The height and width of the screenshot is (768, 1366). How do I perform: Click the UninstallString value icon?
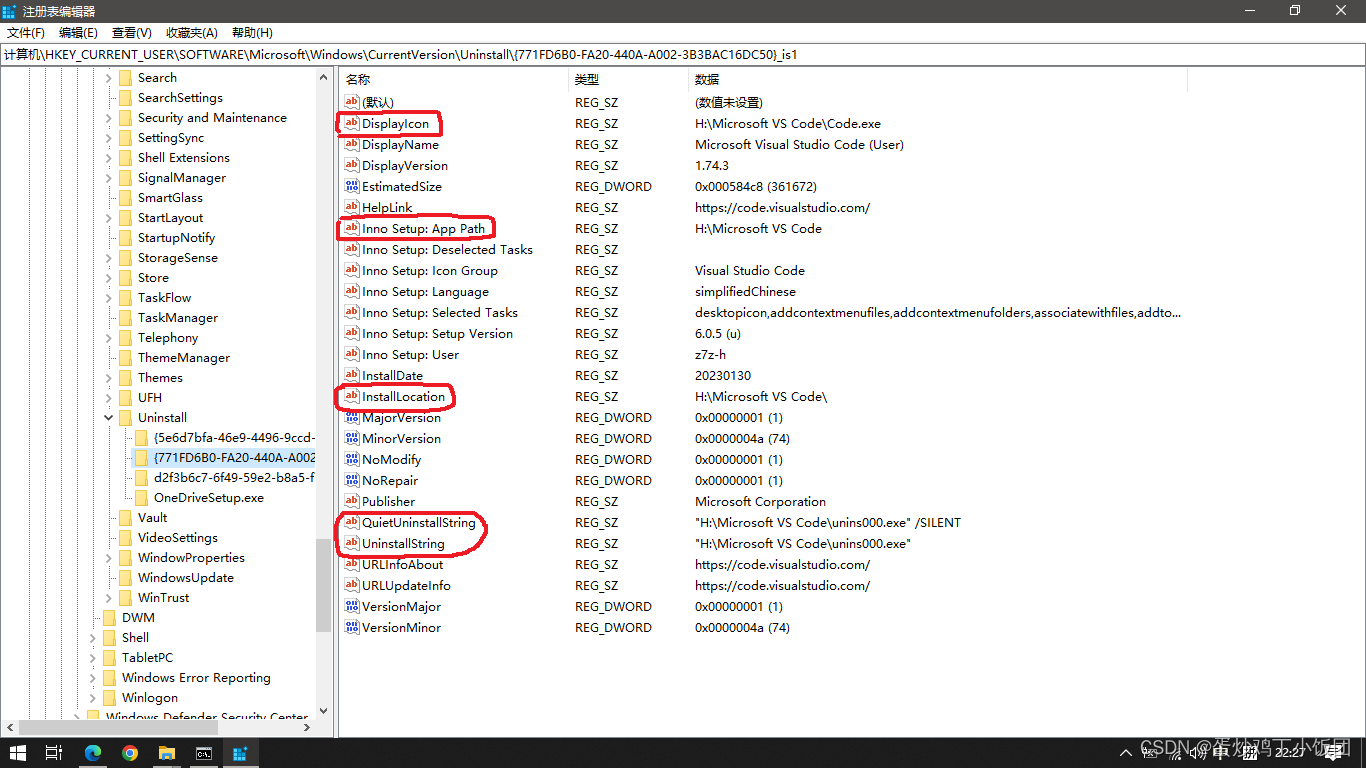351,543
